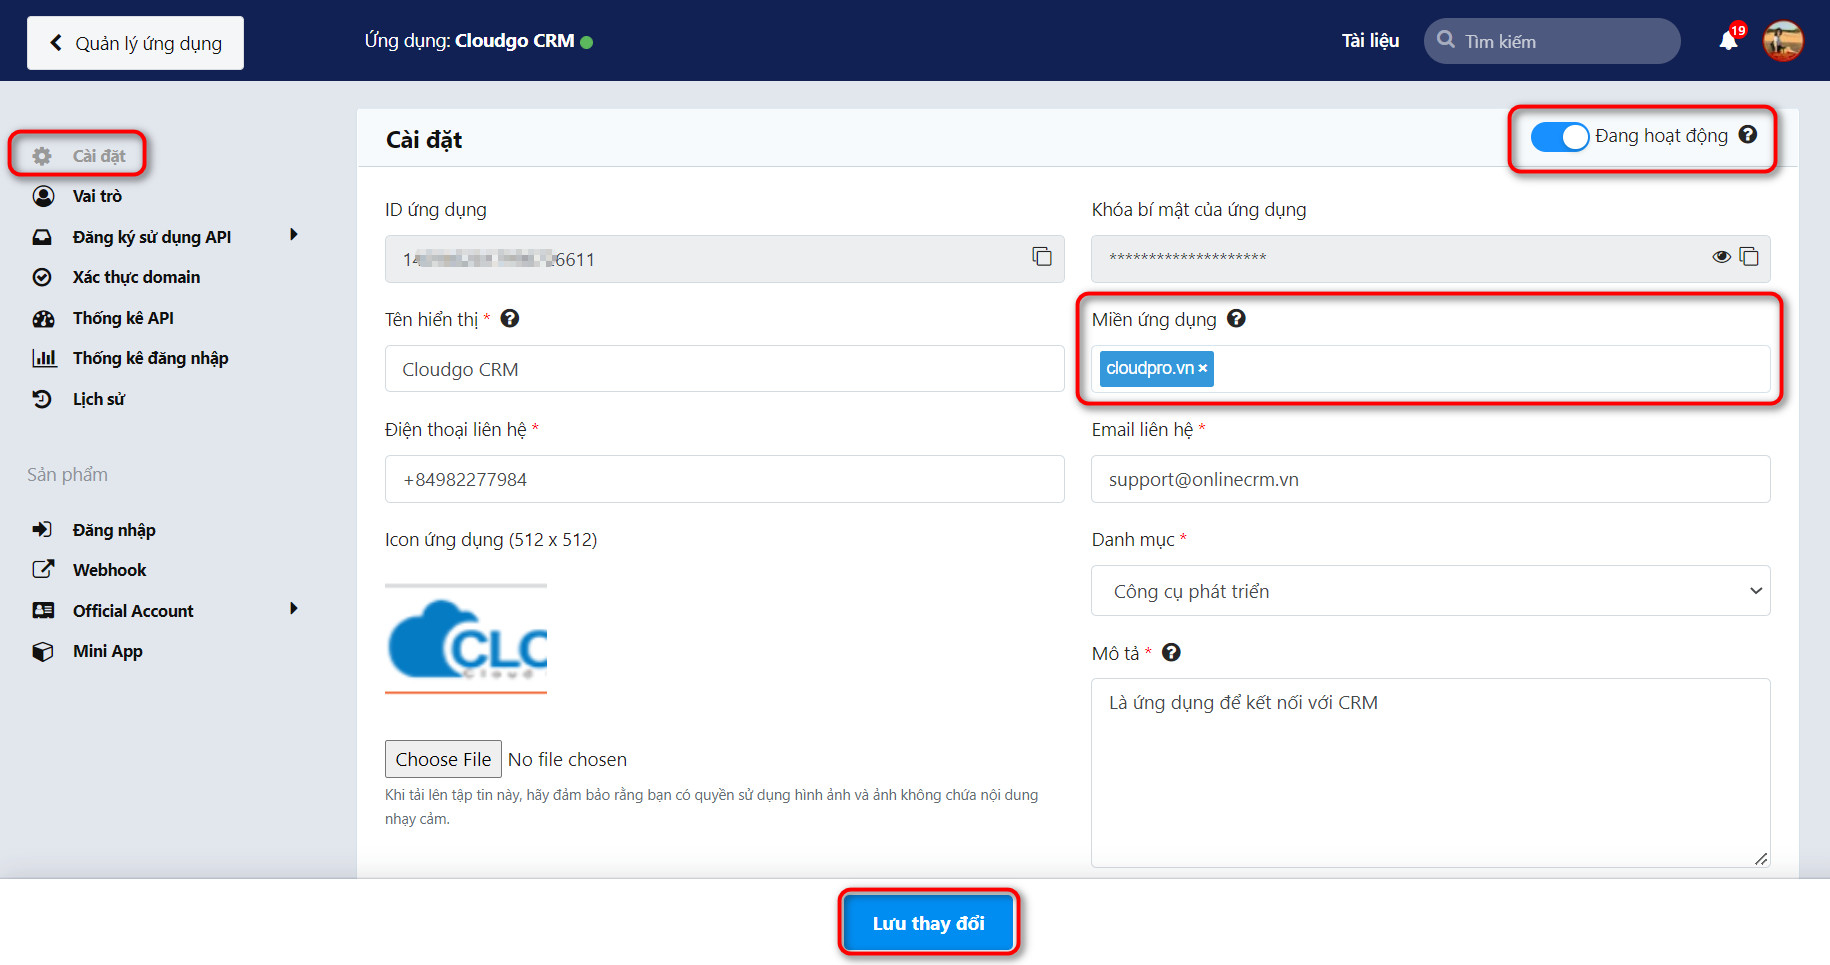Click the settings gear icon in sidebar
Image resolution: width=1830 pixels, height=965 pixels.
[42, 156]
